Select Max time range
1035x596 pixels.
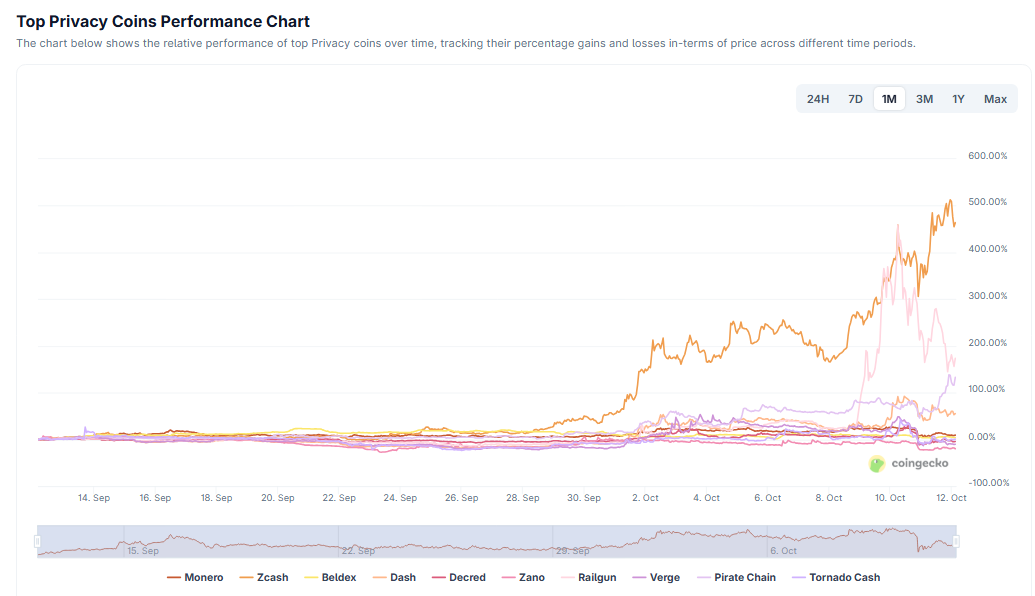[995, 99]
